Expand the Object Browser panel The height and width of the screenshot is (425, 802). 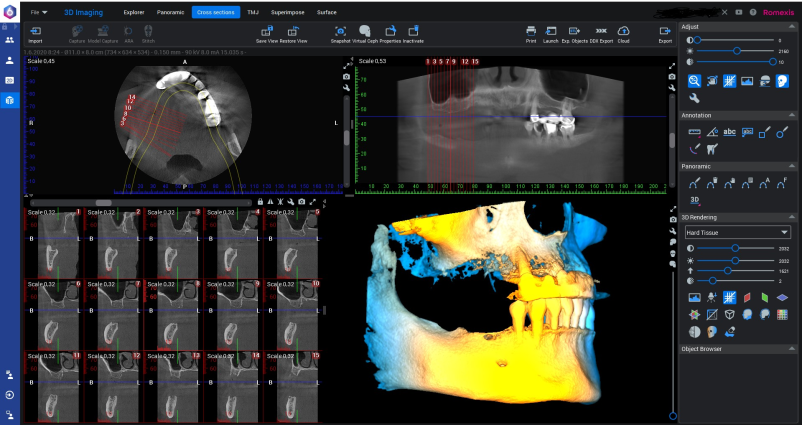pos(792,349)
